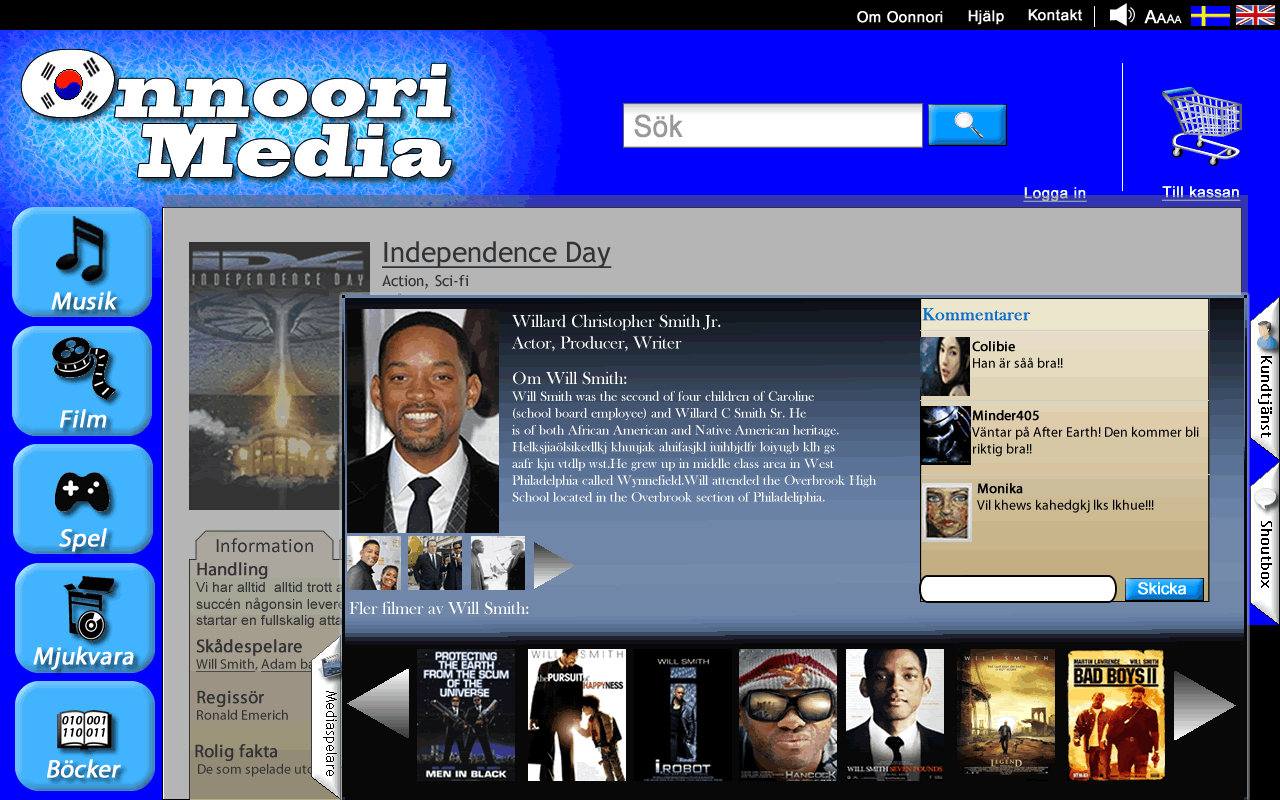Move film carousel left with arrow
Viewport: 1280px width, 800px height.
(x=378, y=704)
